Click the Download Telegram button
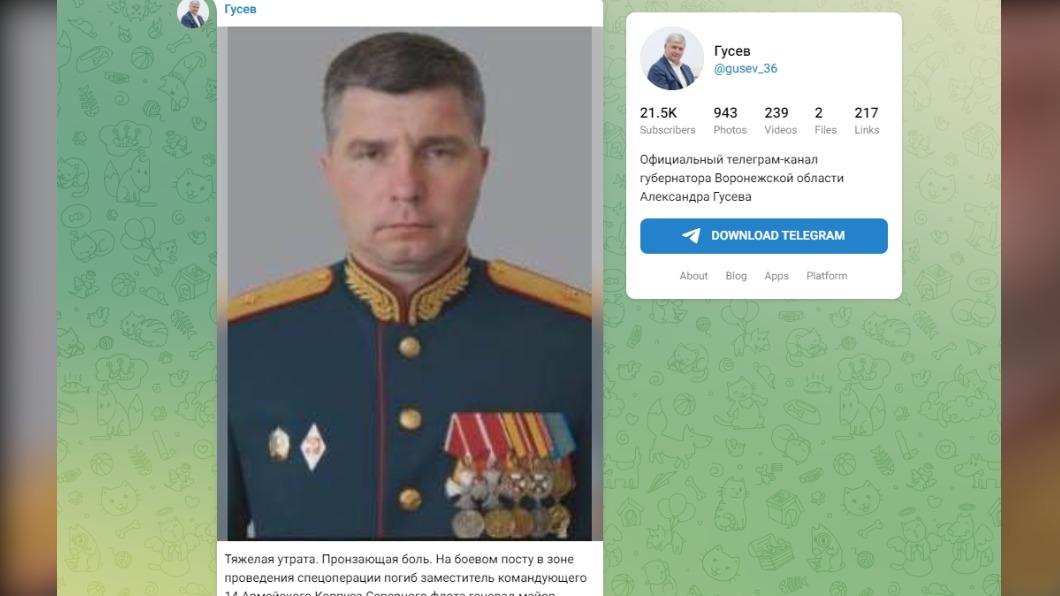 tap(763, 236)
